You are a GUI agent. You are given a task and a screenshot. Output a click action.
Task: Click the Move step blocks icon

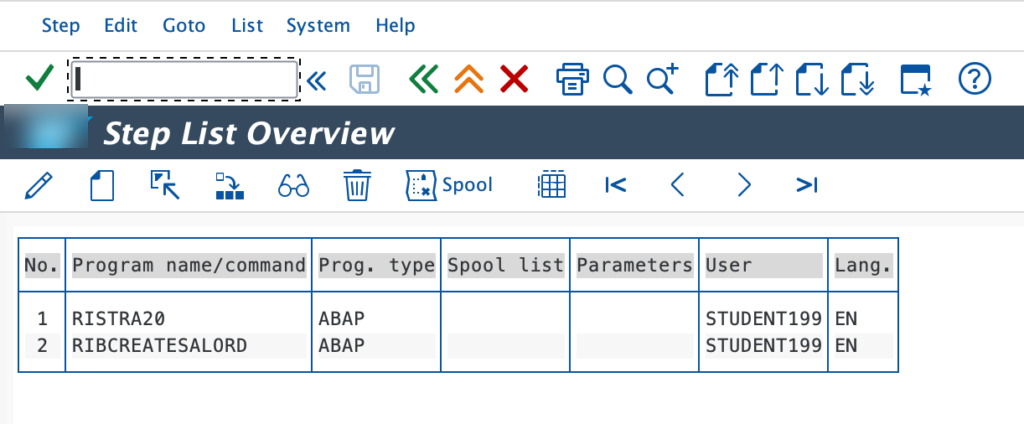[229, 186]
